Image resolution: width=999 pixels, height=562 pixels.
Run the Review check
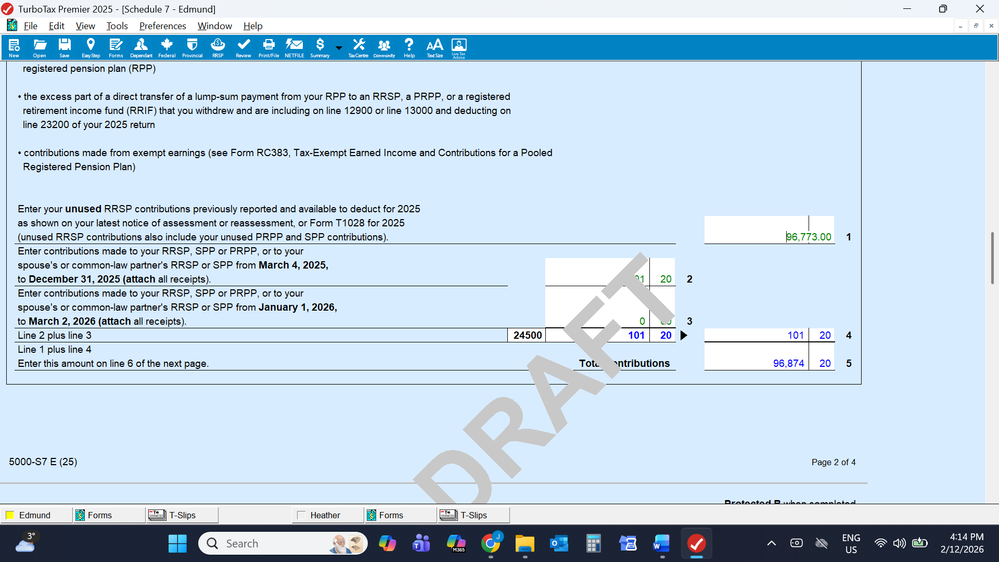tap(243, 48)
